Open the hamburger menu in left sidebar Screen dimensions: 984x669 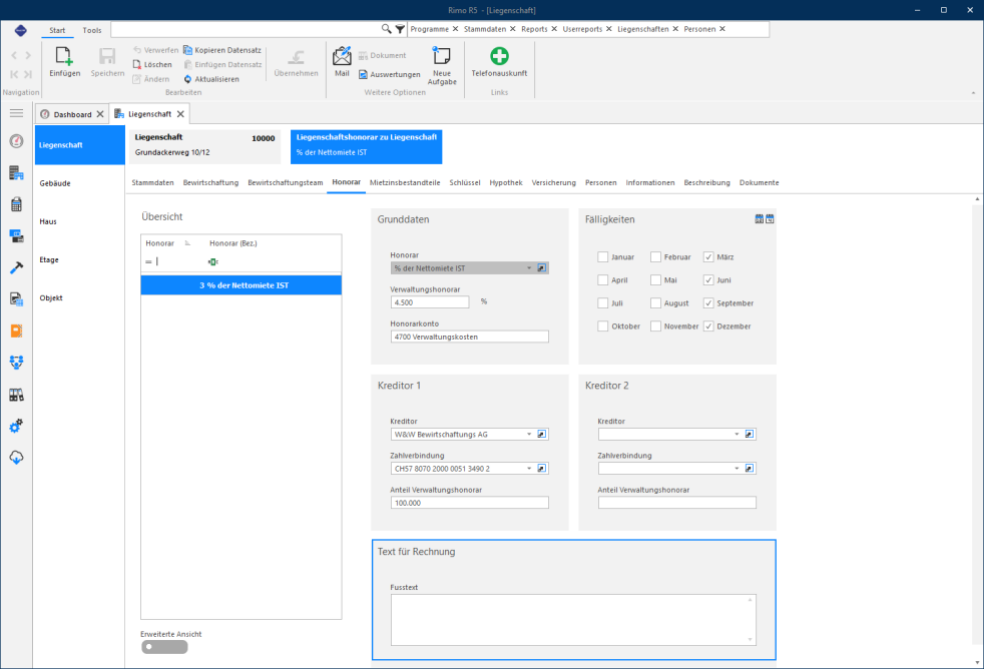(x=16, y=113)
